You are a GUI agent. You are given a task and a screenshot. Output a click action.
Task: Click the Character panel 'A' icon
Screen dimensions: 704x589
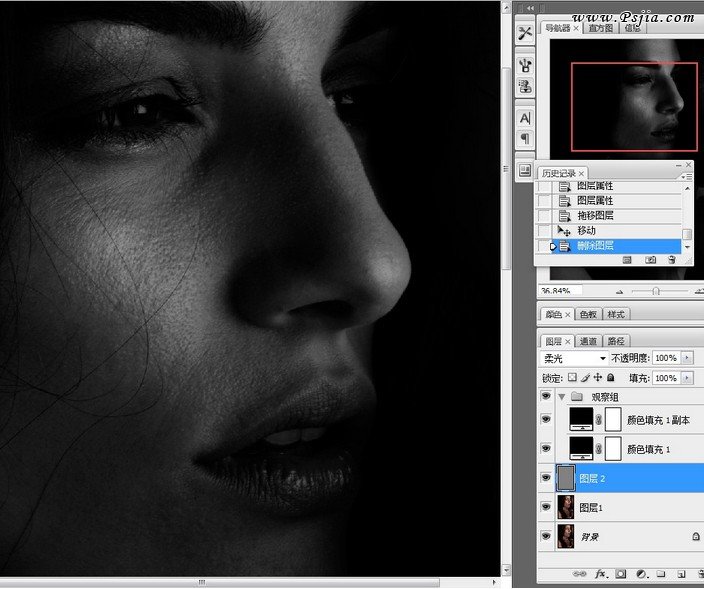[526, 118]
